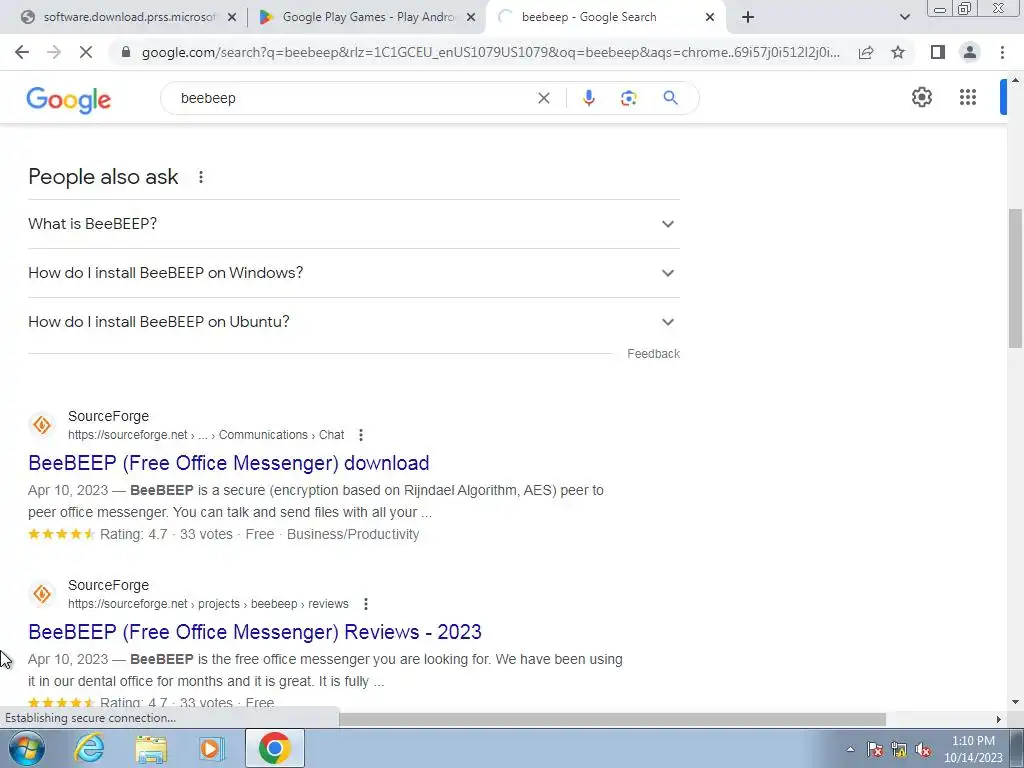
Task: Stop loading the current page
Action: click(x=86, y=52)
